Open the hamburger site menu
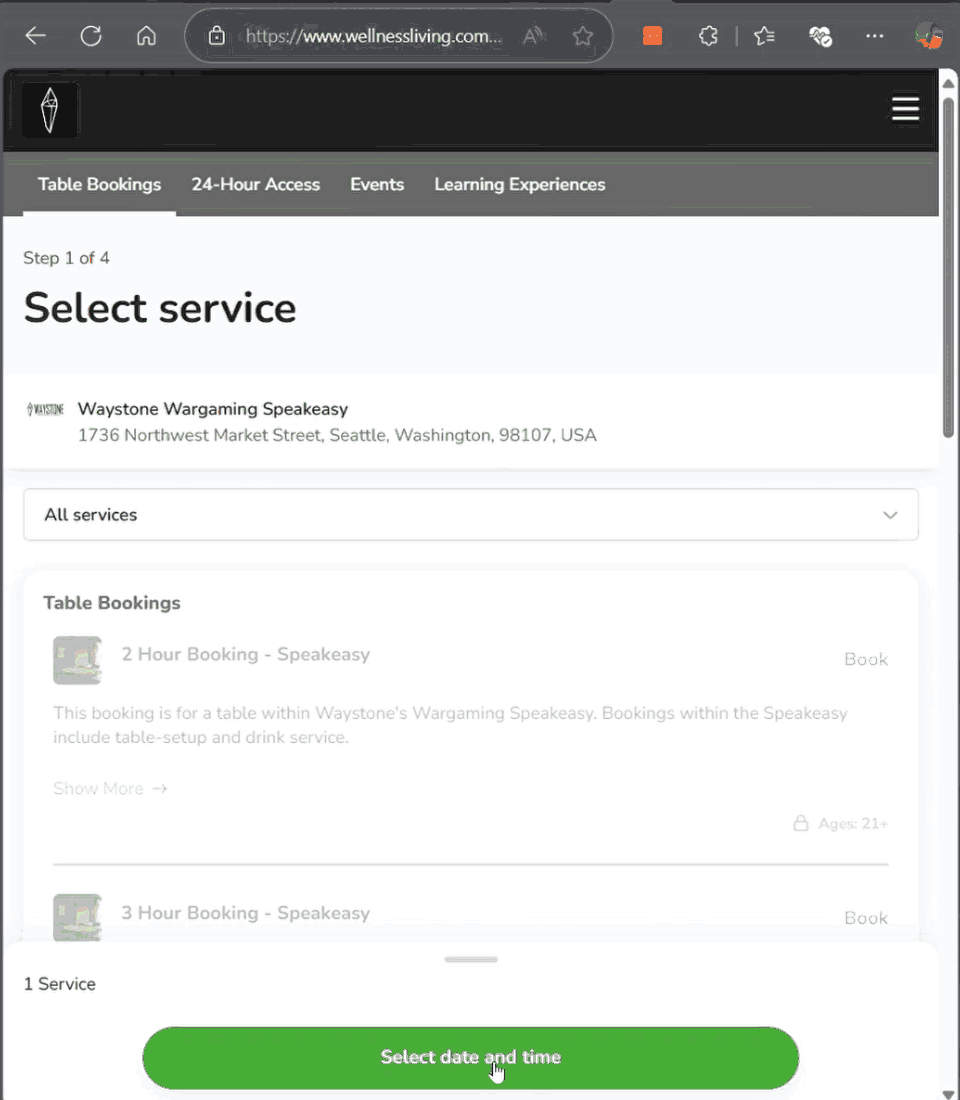The height and width of the screenshot is (1100, 960). pos(905,109)
